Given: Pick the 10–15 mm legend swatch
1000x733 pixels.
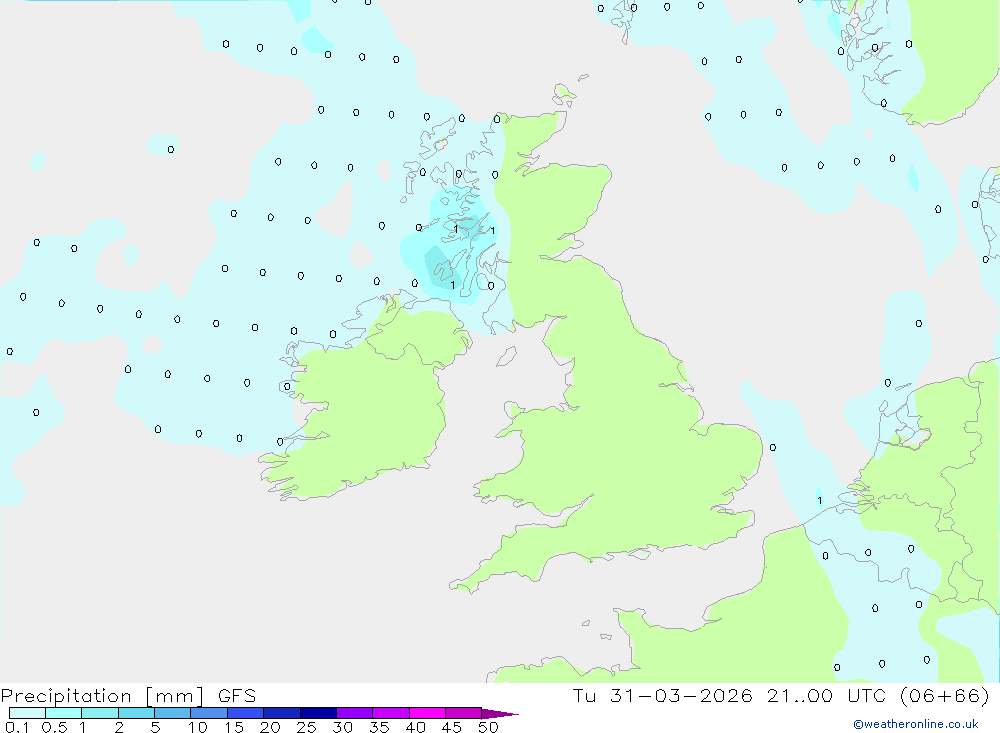Looking at the screenshot, I should point(209,713).
